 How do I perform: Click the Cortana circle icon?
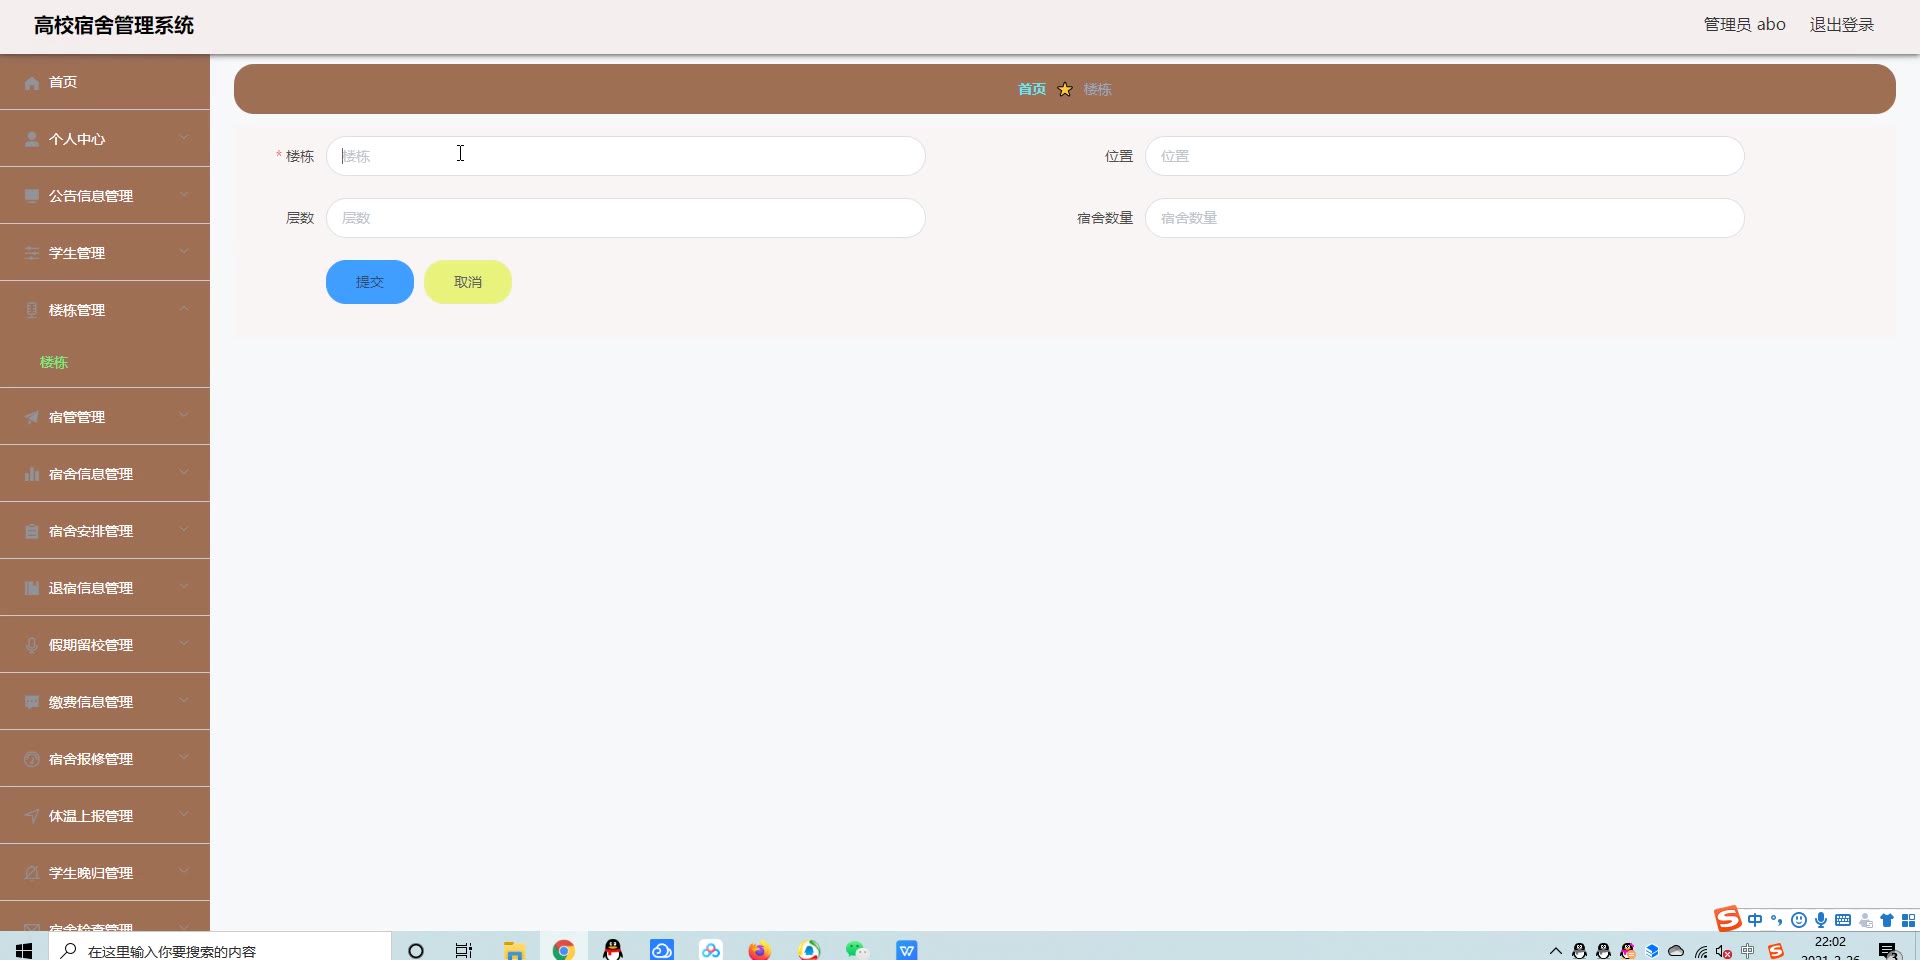tap(416, 950)
